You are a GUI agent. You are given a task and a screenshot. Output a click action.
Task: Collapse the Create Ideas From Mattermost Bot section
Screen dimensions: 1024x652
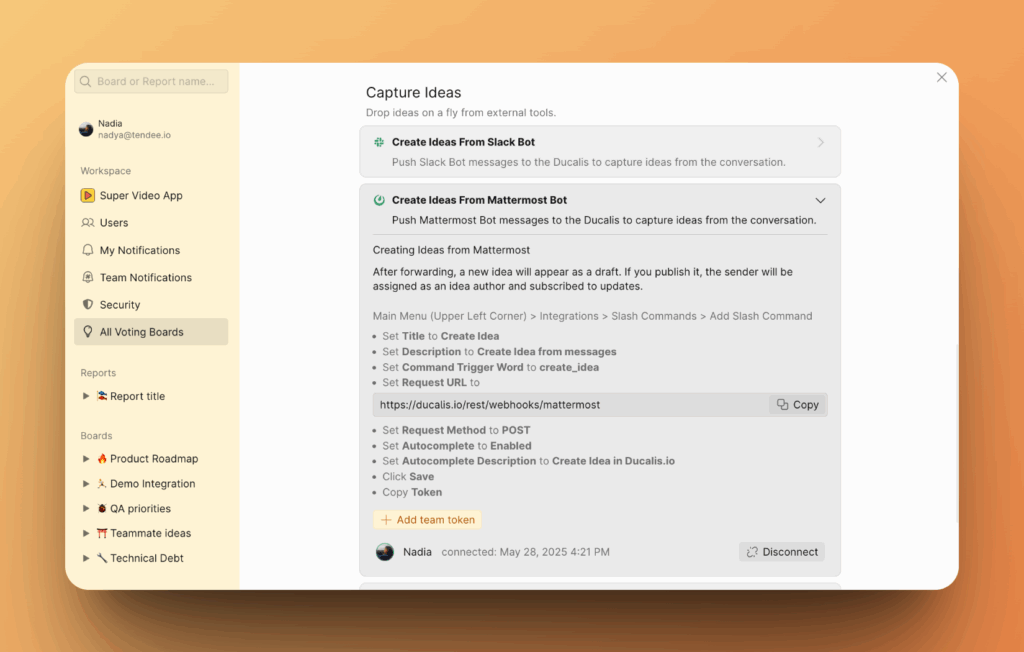820,200
